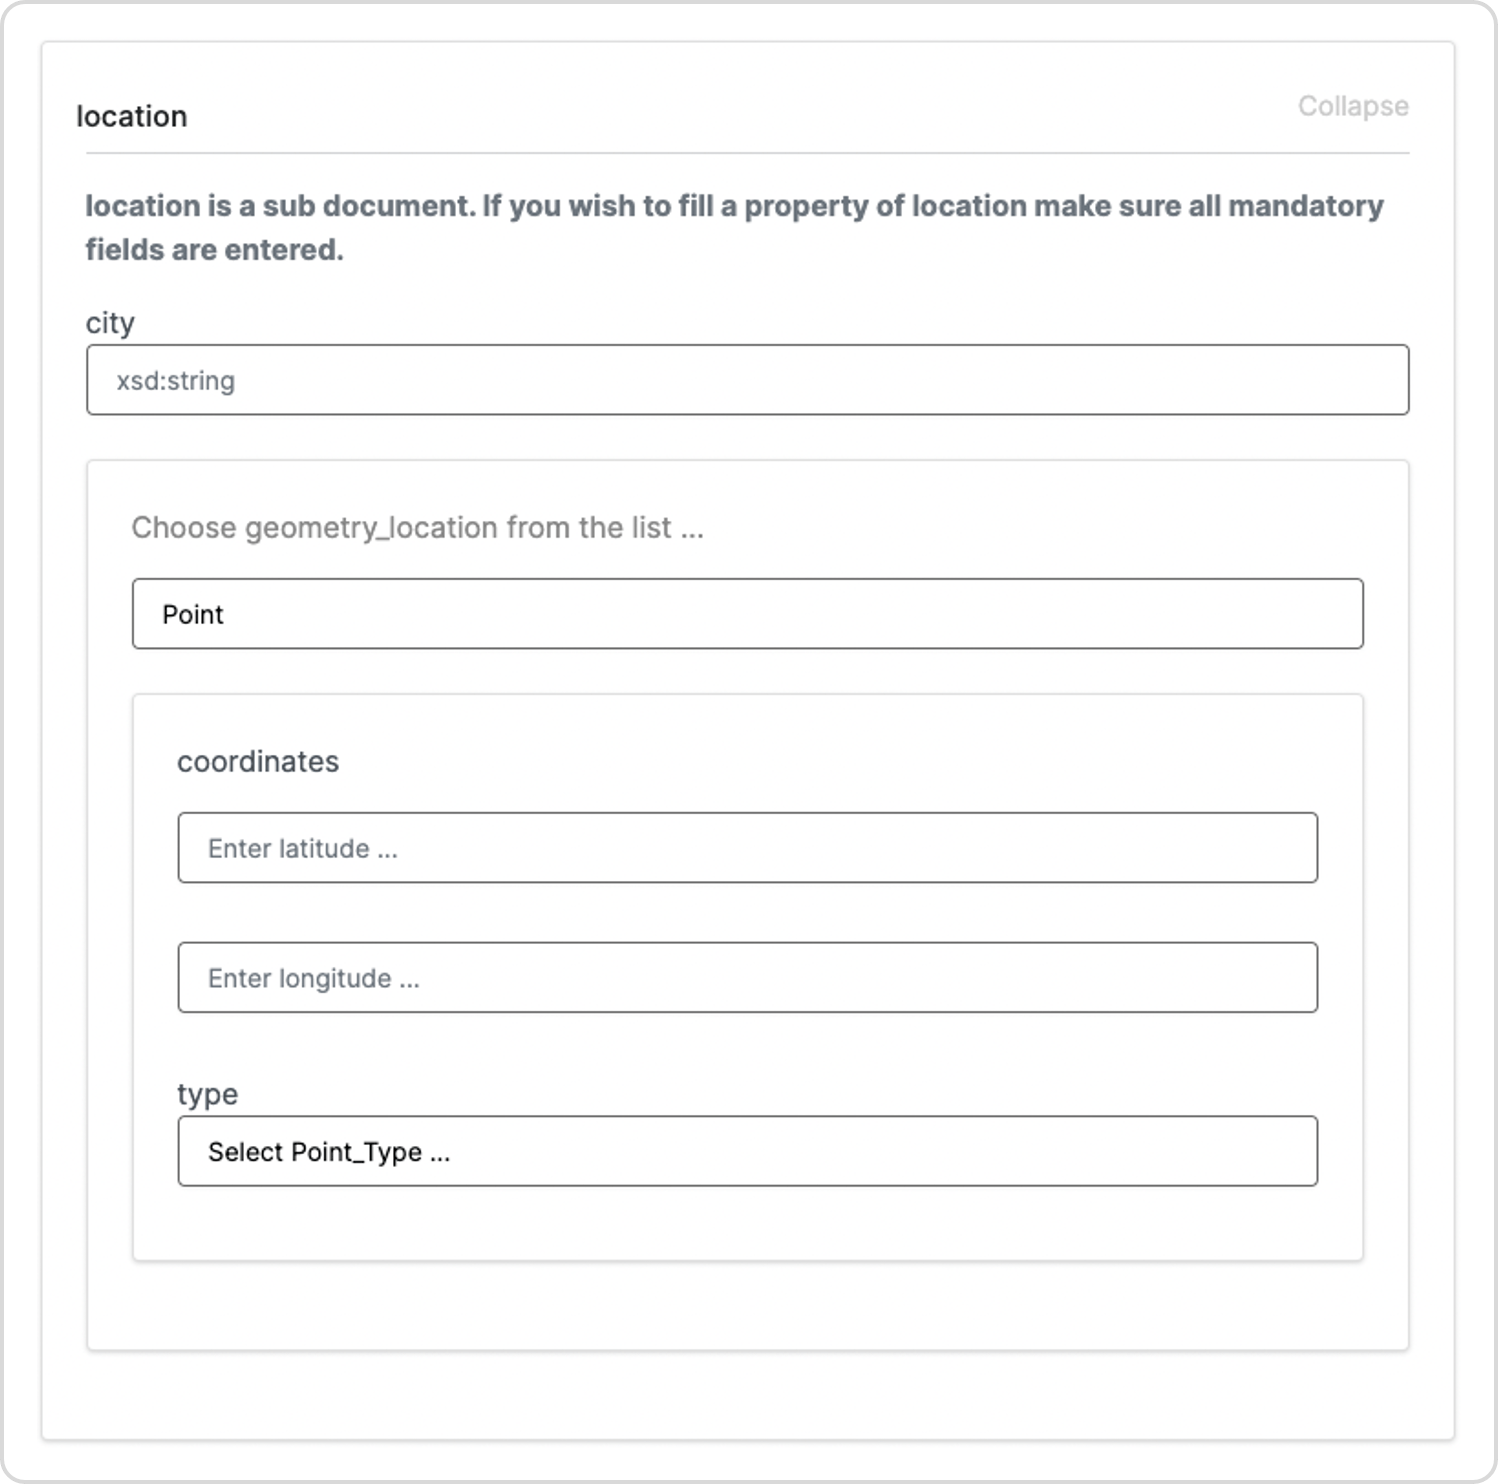Click the right end of the Point_Type select box
This screenshot has height=1484, width=1498.
click(1285, 1152)
